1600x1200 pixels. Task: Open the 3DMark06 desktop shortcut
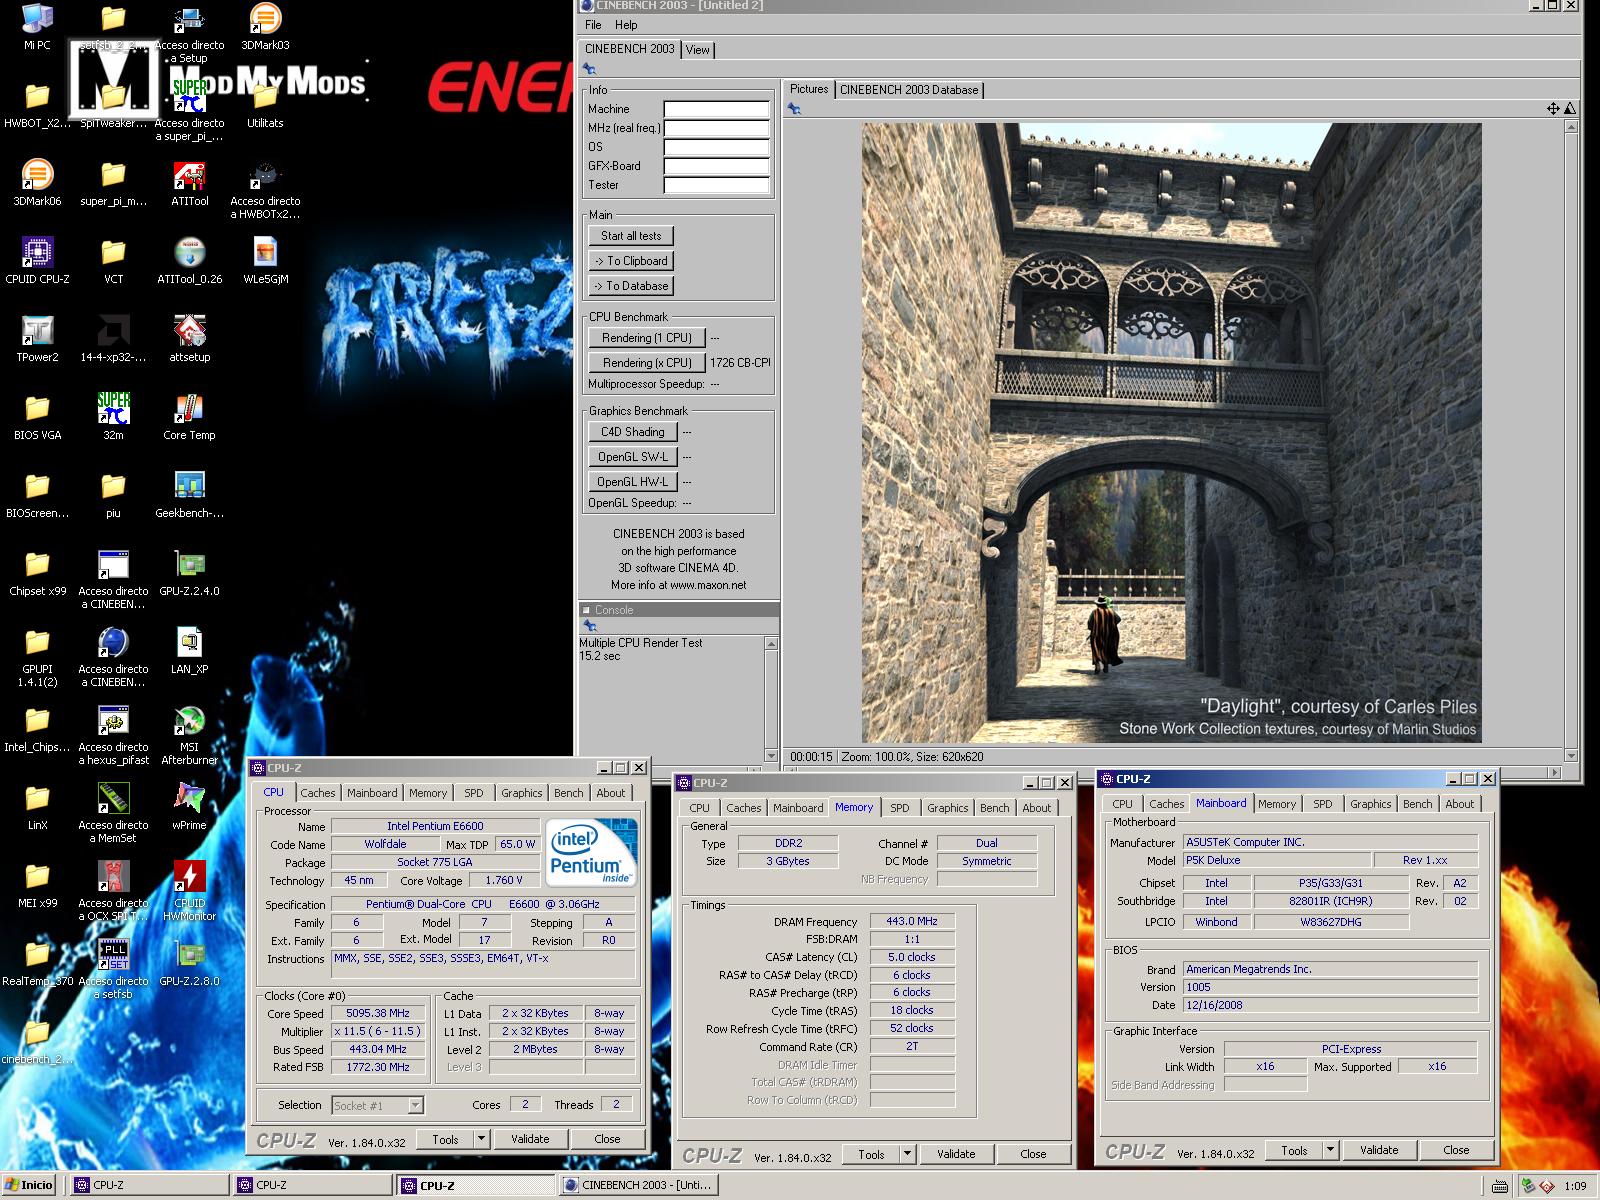coord(37,183)
